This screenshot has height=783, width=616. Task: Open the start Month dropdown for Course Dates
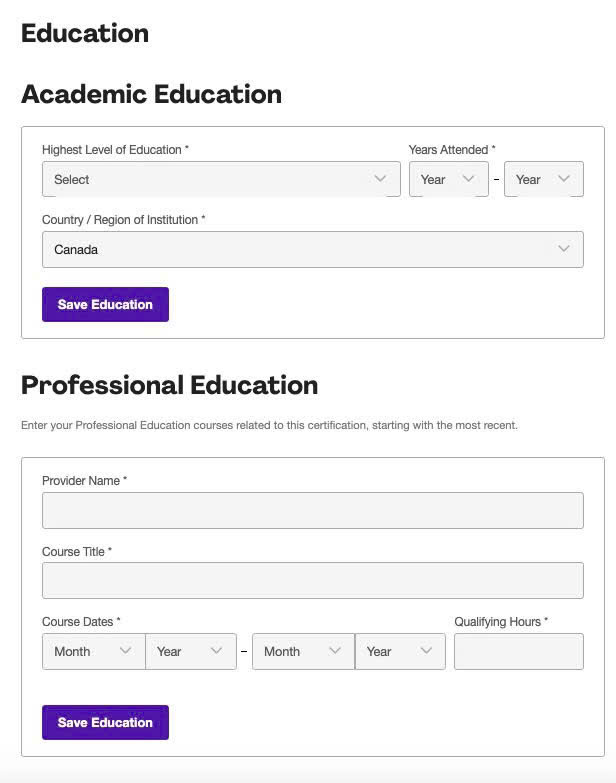[x=93, y=651]
